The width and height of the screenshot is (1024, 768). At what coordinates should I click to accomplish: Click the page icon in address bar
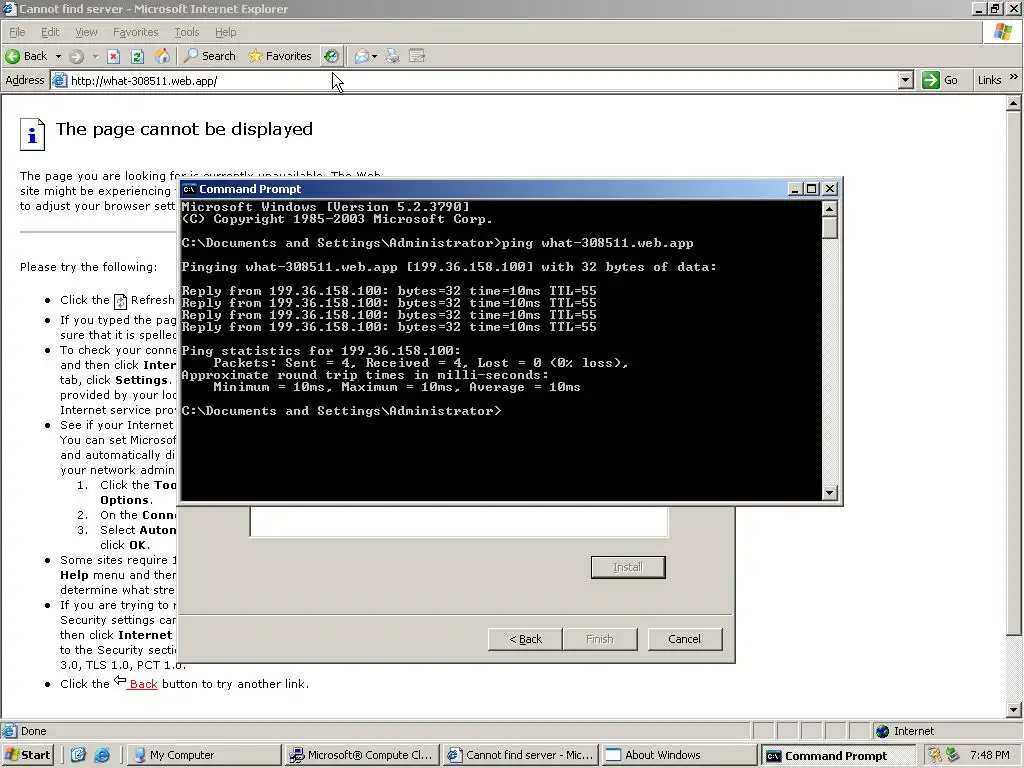pos(59,80)
